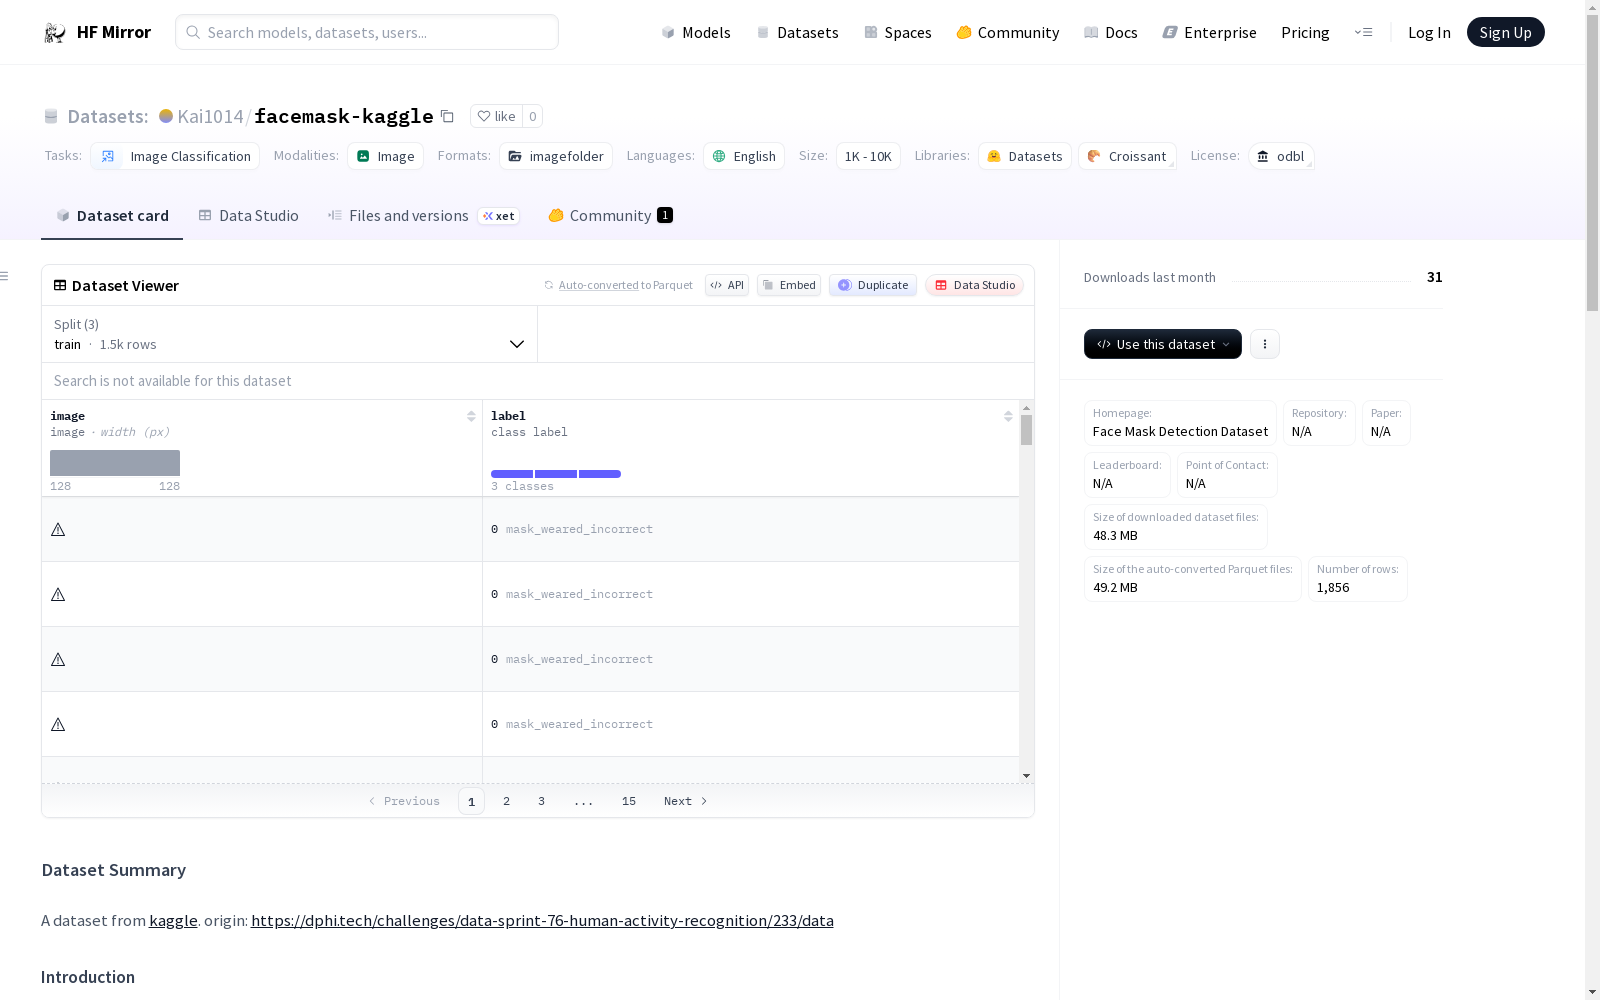Click the Sign Up button
The width and height of the screenshot is (1600, 1000).
coord(1505,32)
